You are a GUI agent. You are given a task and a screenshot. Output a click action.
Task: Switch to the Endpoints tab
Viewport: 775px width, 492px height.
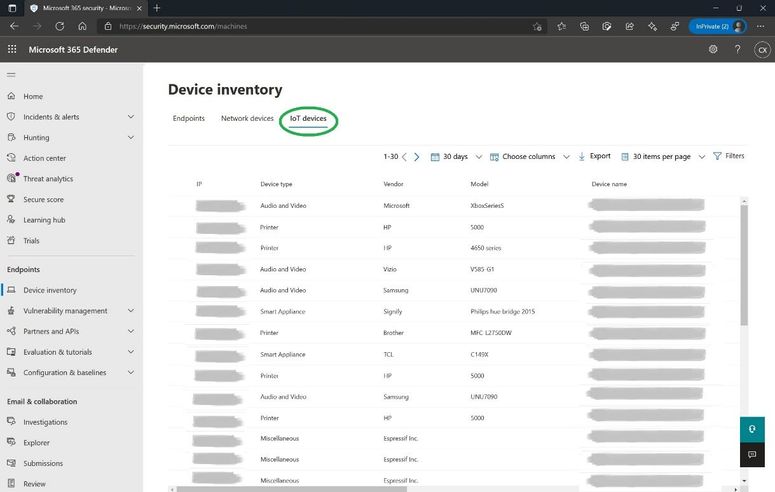(x=188, y=118)
